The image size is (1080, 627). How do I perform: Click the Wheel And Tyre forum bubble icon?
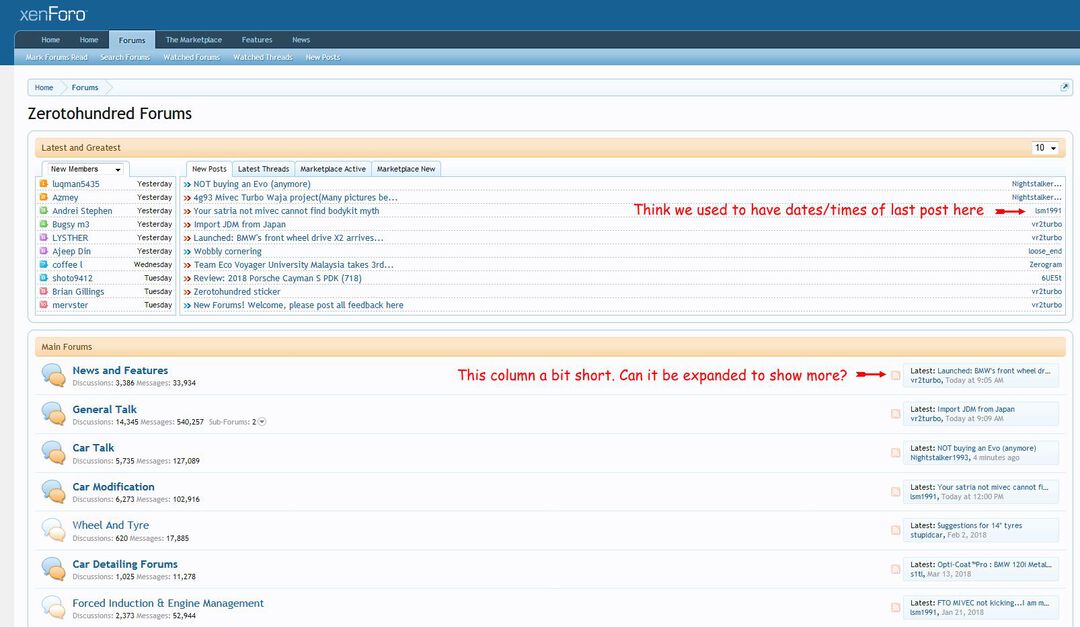coord(54,530)
